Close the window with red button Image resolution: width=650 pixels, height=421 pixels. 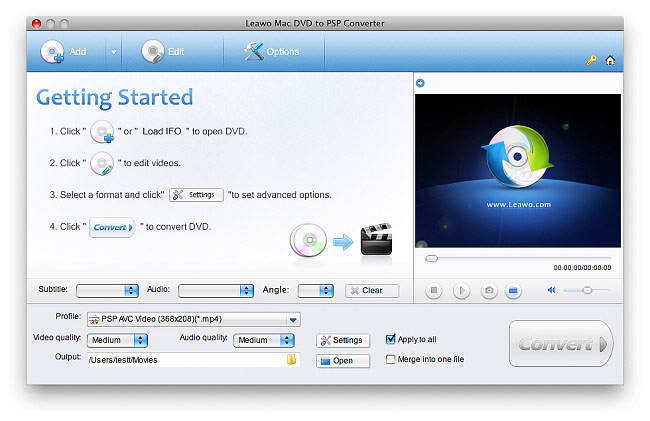click(36, 24)
